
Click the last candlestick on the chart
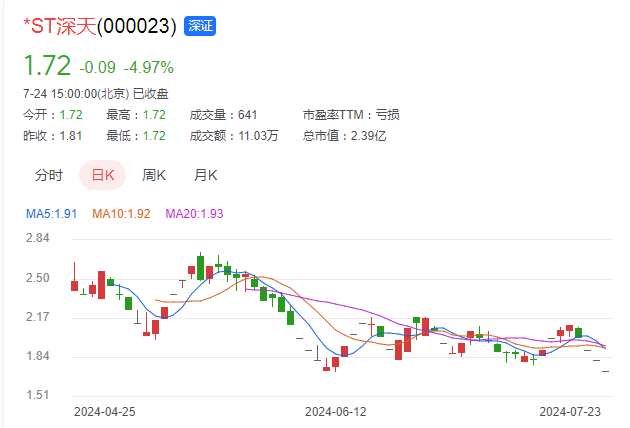coord(605,371)
